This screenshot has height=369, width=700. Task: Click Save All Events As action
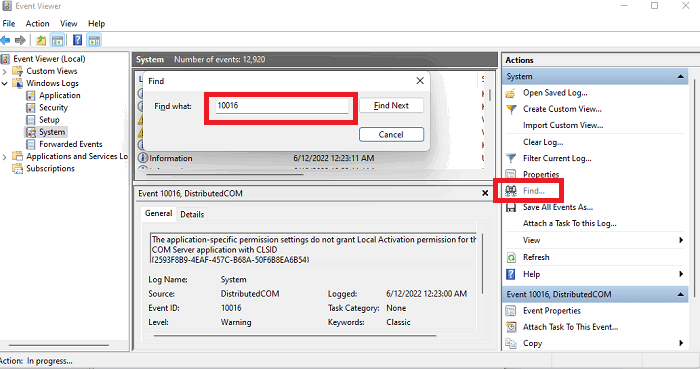(558, 207)
